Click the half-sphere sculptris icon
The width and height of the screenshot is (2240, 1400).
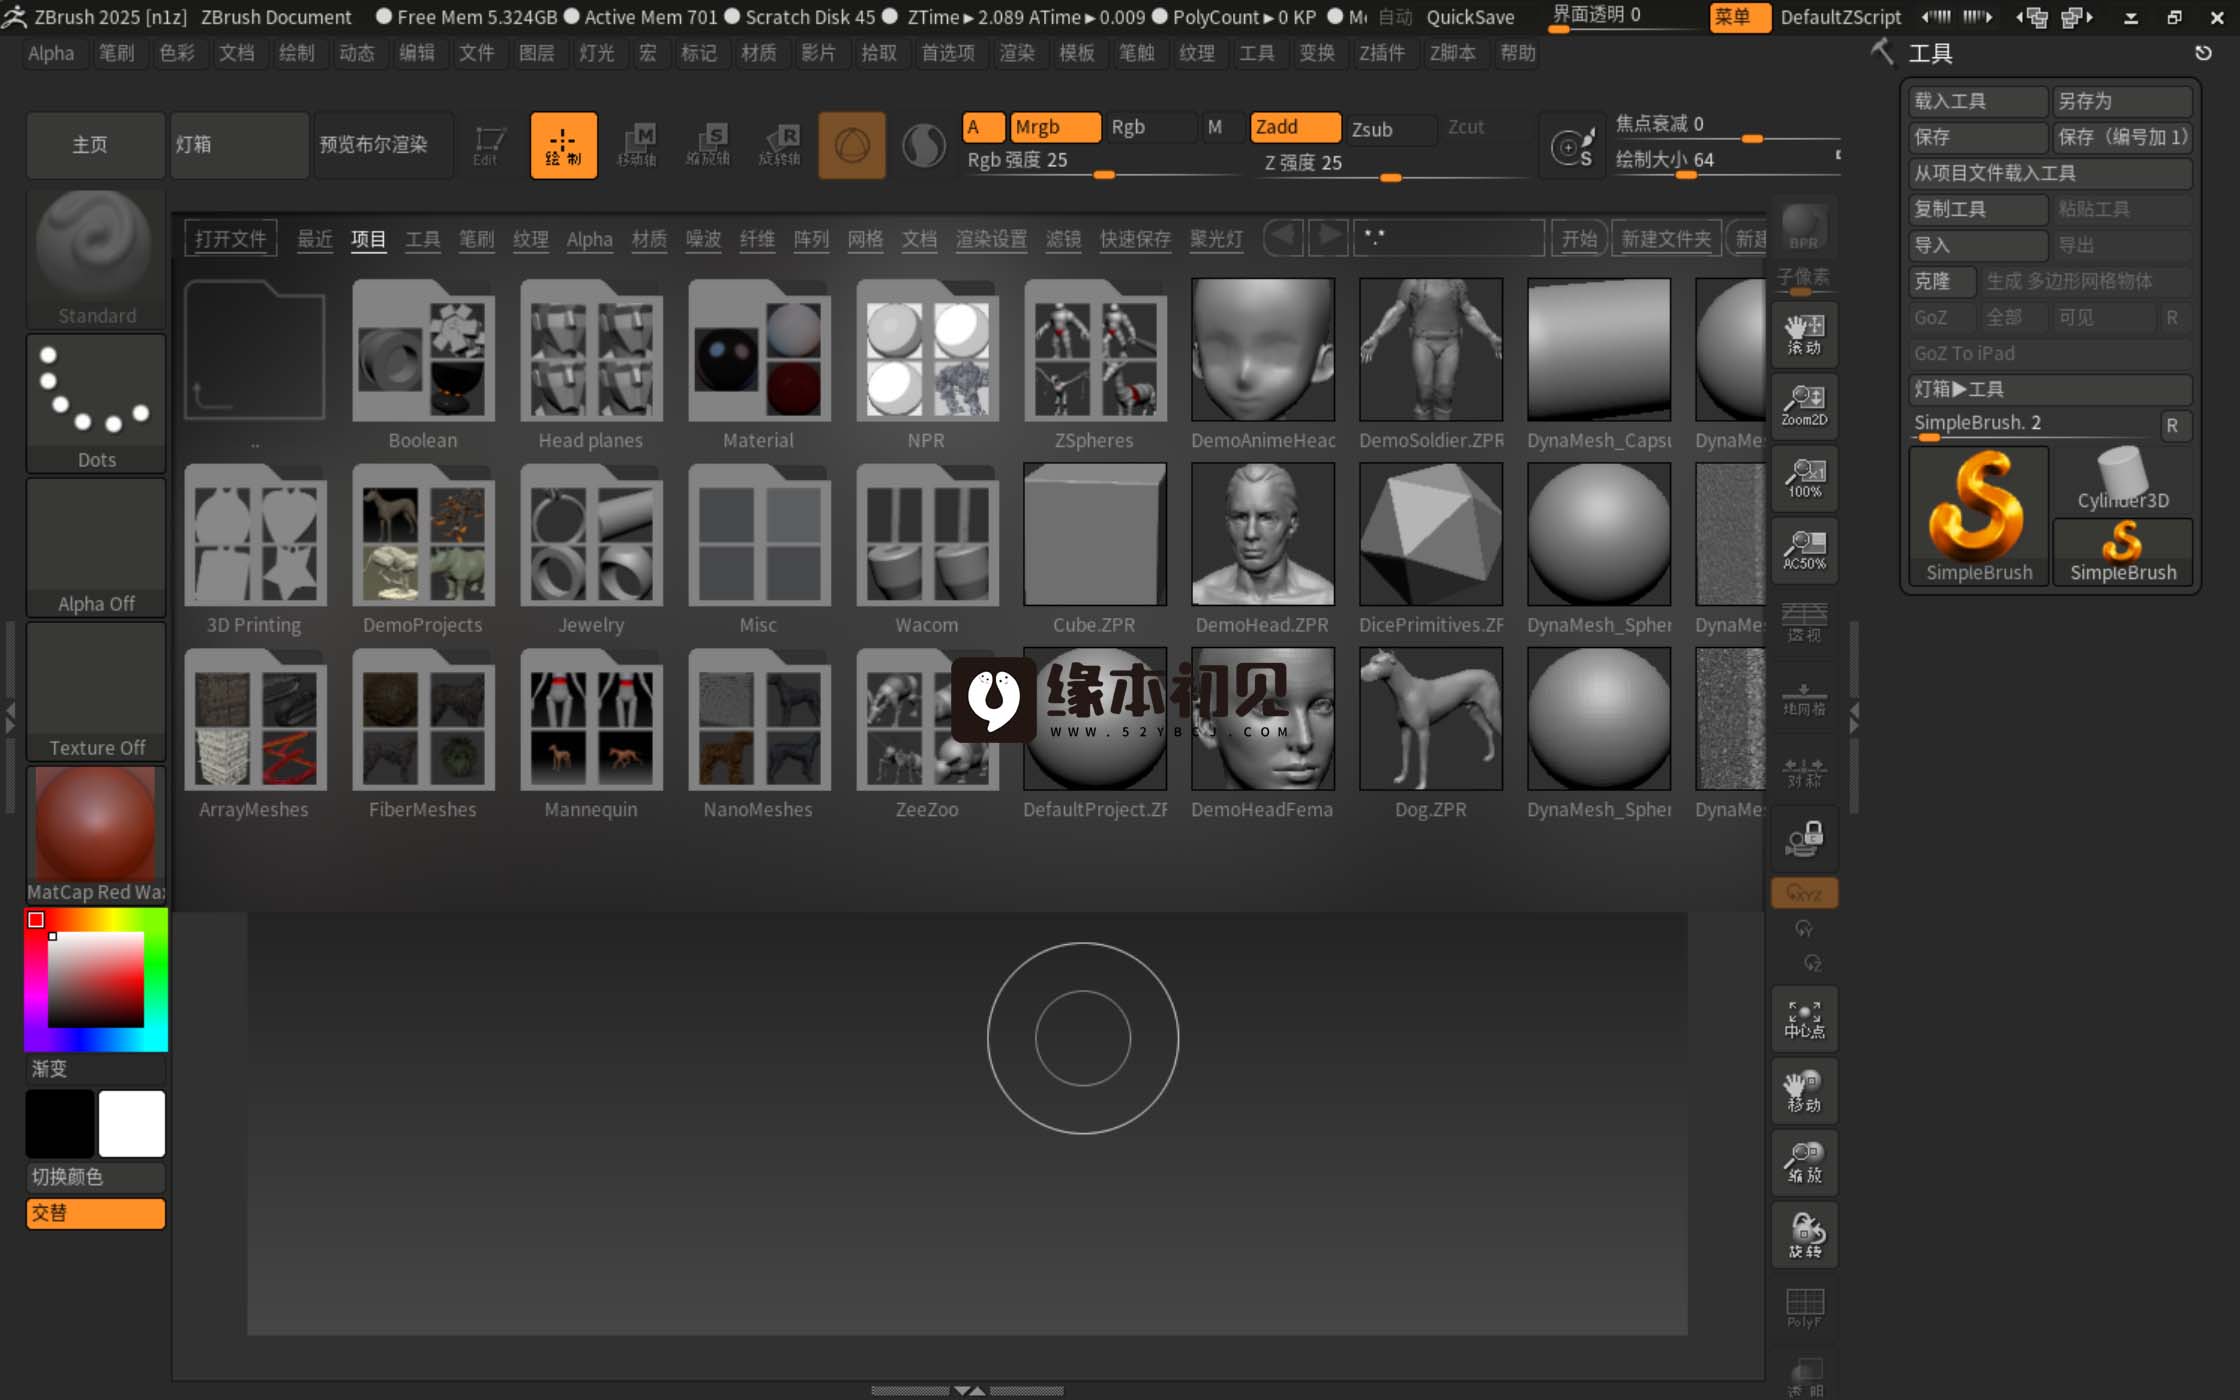coord(923,146)
